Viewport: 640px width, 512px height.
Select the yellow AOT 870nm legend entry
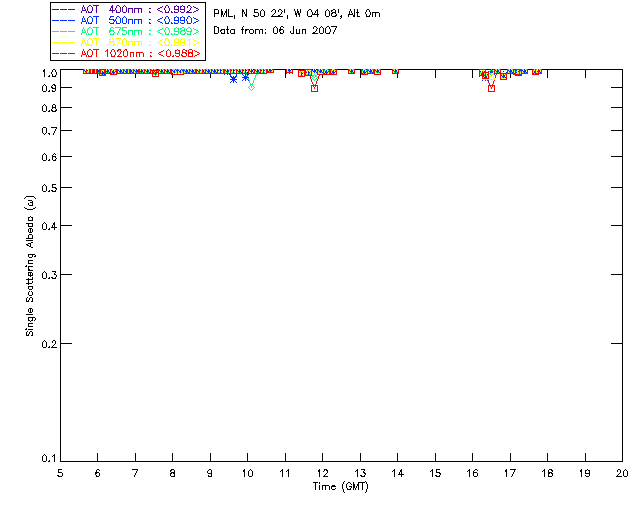(126, 42)
